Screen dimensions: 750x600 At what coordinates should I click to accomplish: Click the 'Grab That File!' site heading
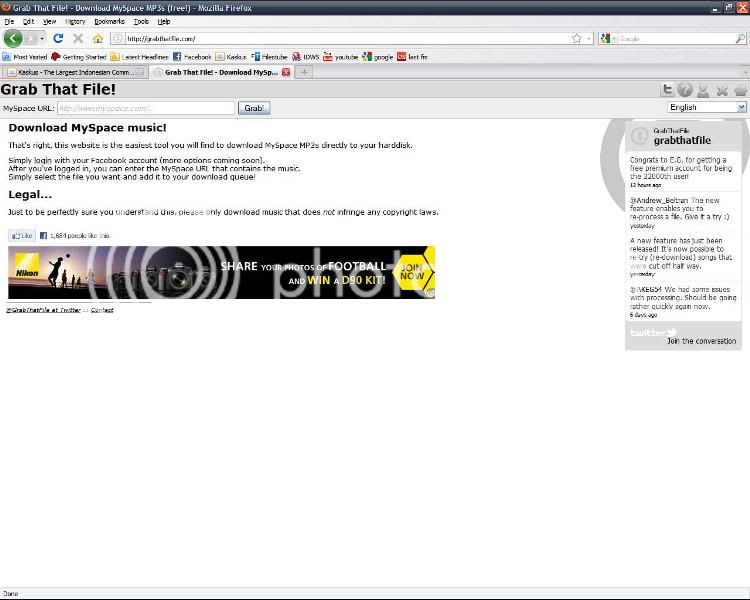(58, 89)
